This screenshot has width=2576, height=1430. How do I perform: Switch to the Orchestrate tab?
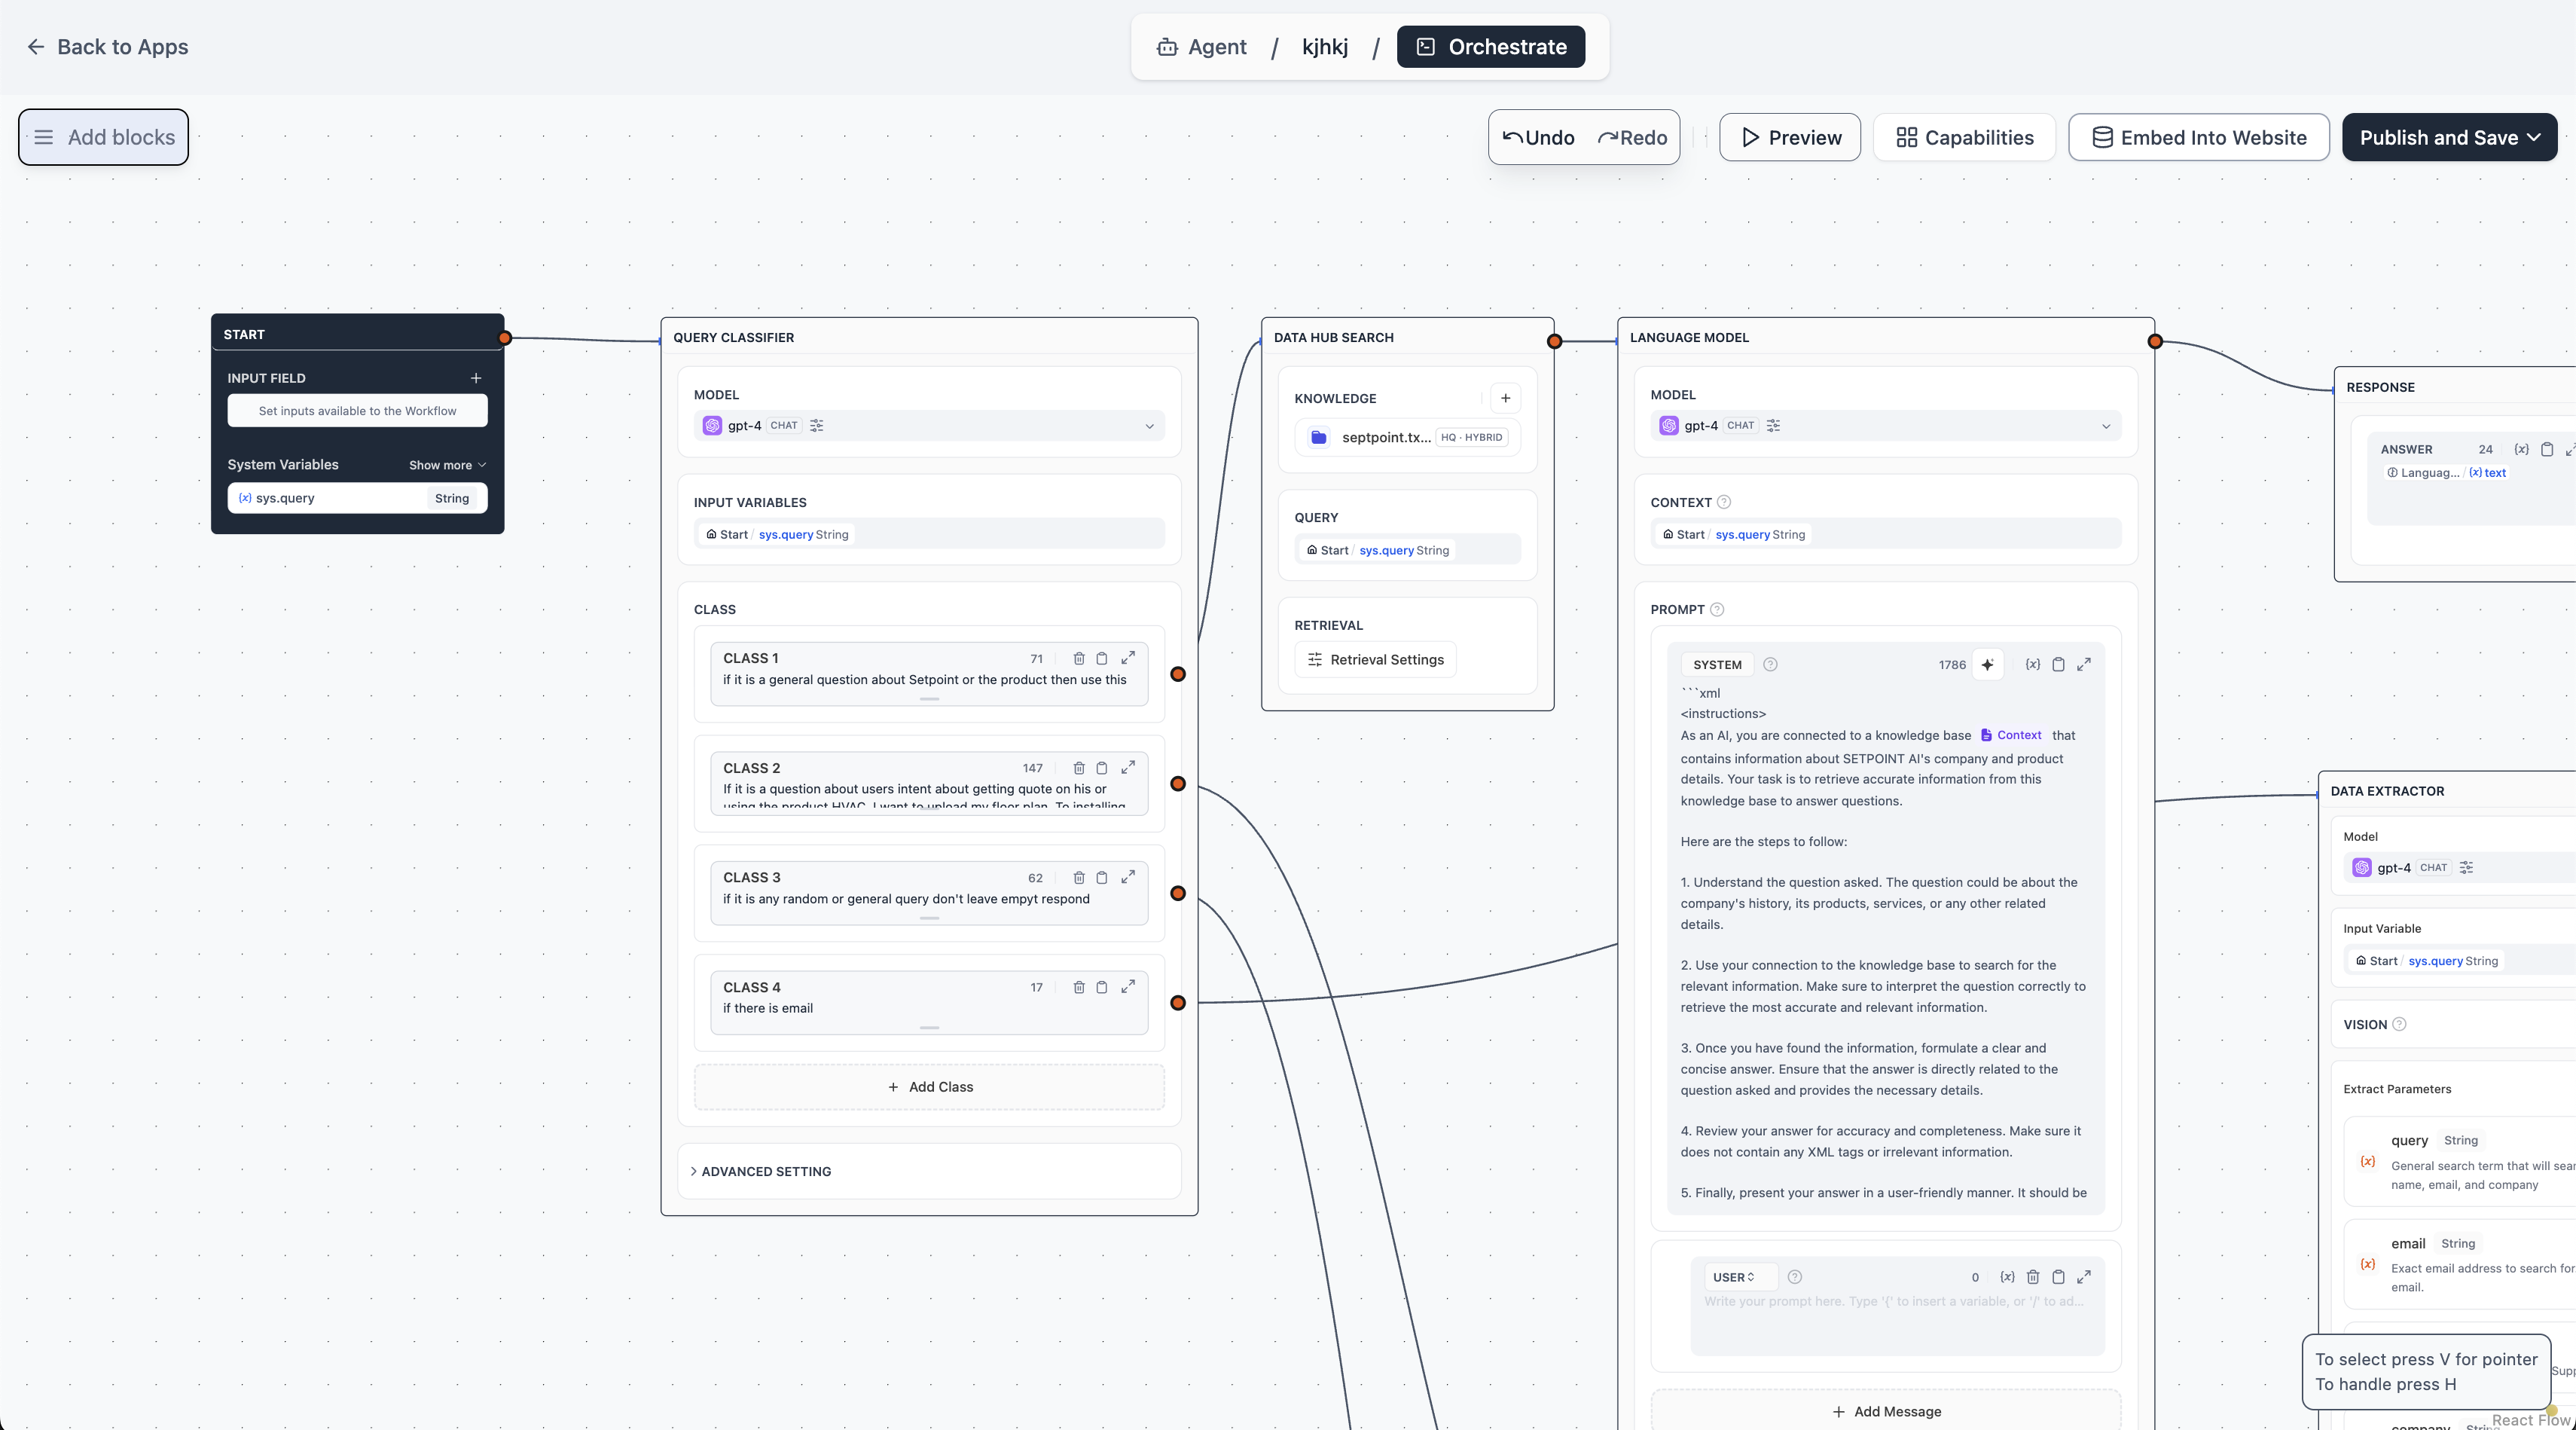coord(1490,47)
